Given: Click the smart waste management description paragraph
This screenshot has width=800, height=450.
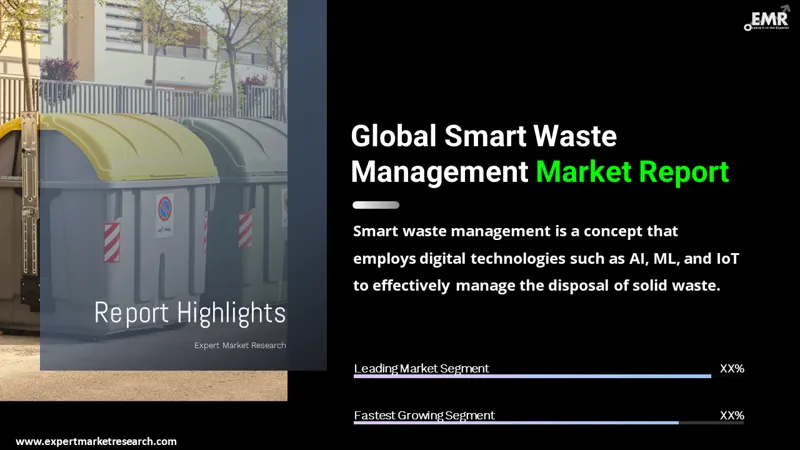Looking at the screenshot, I should (546, 258).
